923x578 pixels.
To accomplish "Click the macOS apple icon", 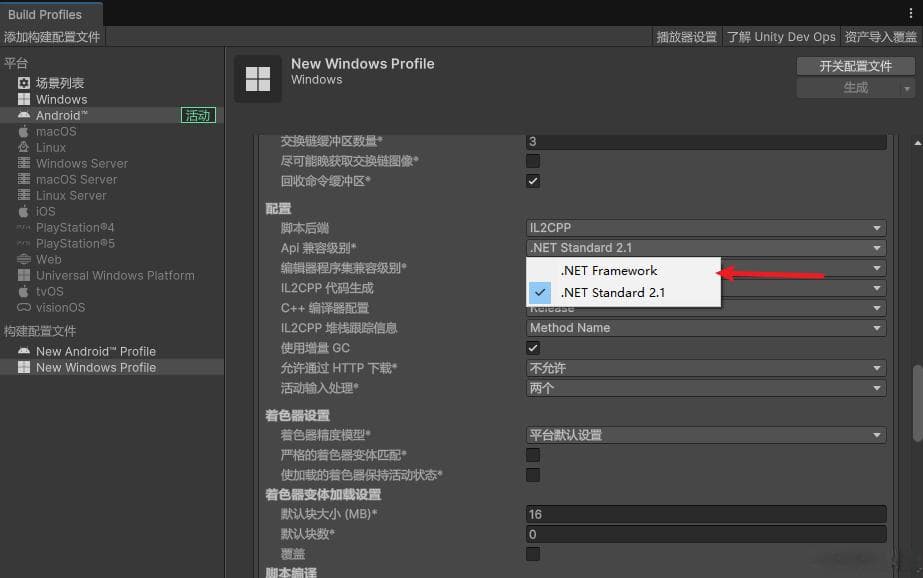I will [24, 131].
